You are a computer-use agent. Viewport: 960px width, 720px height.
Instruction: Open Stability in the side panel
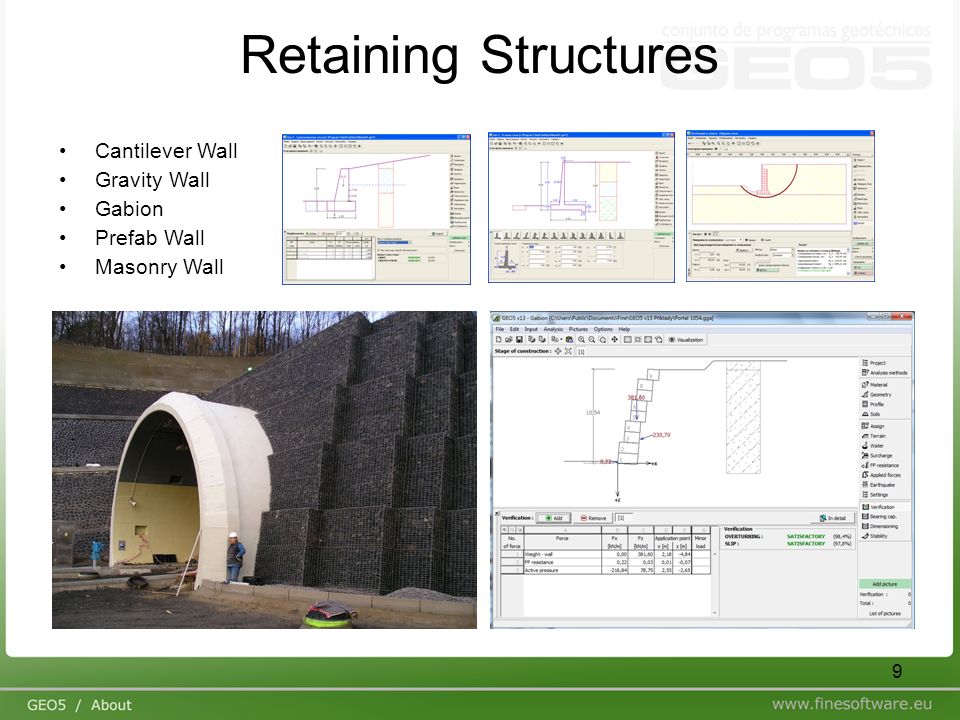point(874,536)
